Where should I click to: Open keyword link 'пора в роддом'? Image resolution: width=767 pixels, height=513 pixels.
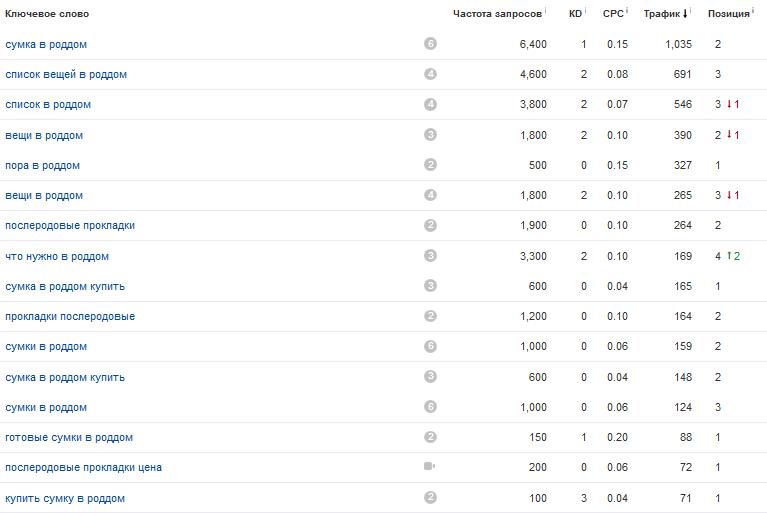point(43,166)
